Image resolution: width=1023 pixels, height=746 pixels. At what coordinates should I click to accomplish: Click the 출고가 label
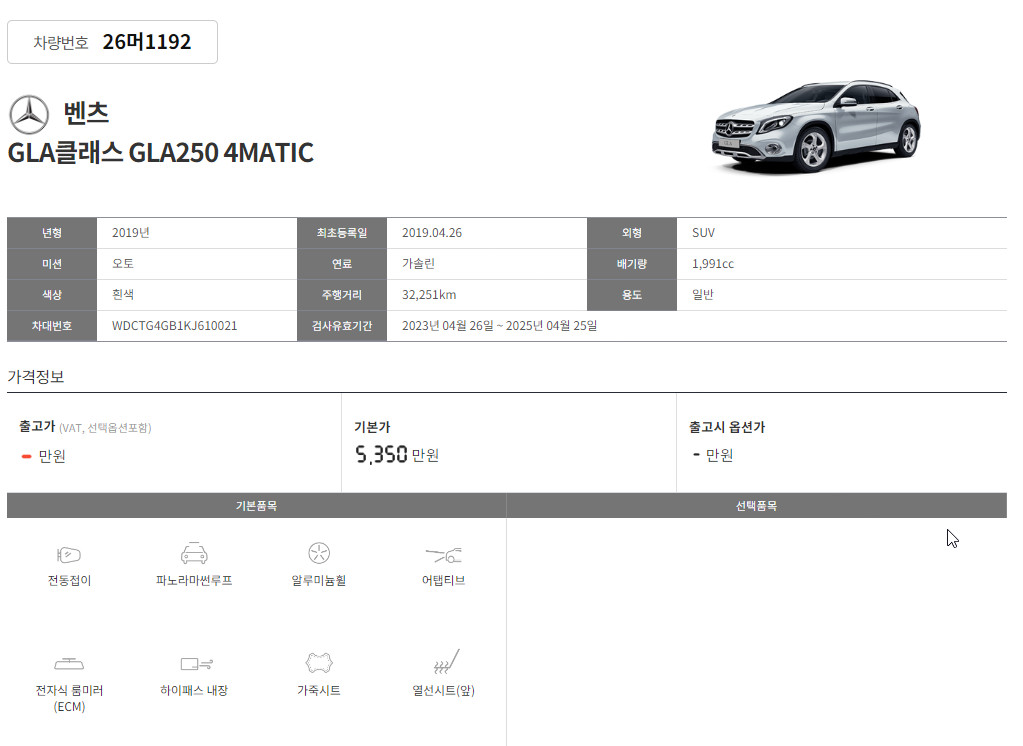37,426
